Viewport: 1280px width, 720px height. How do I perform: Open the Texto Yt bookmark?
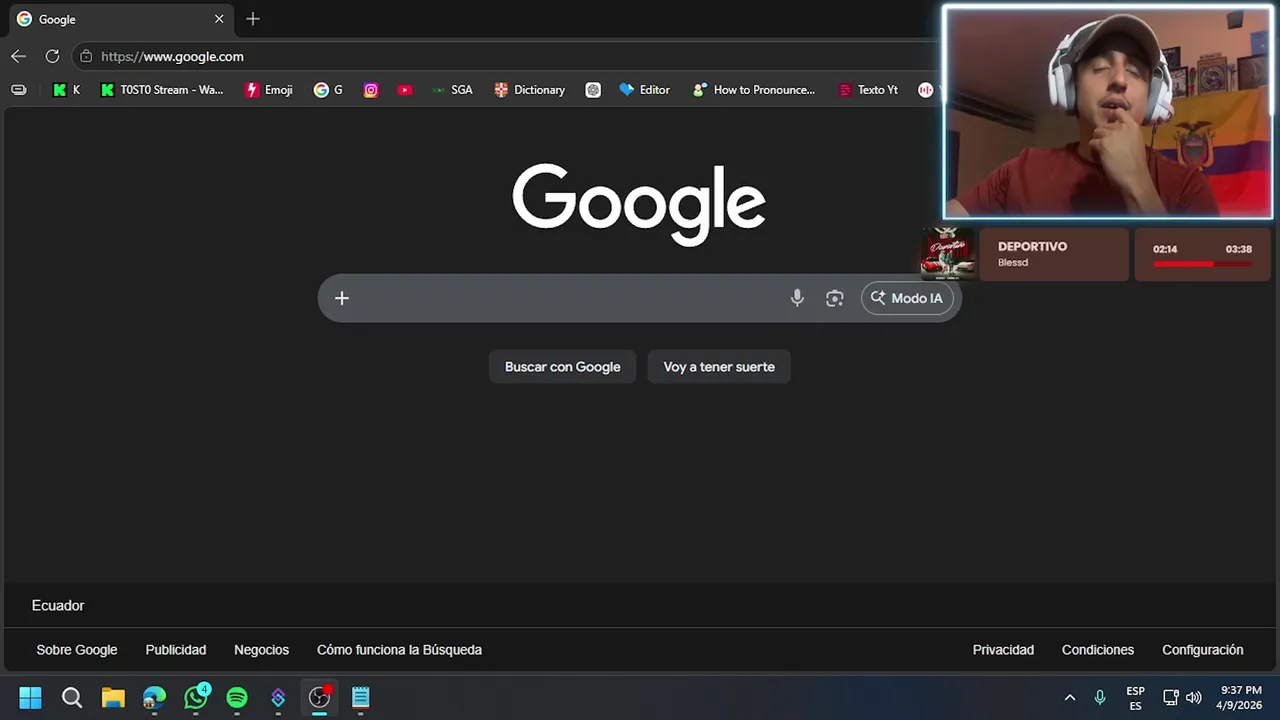point(868,90)
